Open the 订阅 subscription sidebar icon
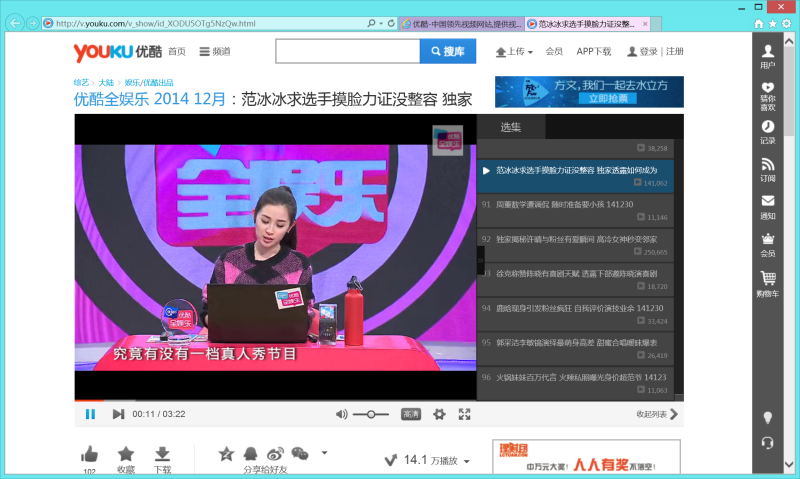This screenshot has width=800, height=479. [x=767, y=170]
